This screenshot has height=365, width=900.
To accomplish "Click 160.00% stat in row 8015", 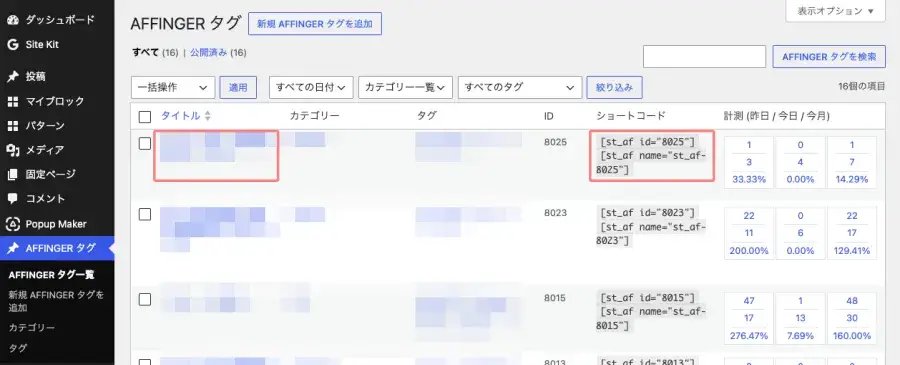I will coord(852,336).
